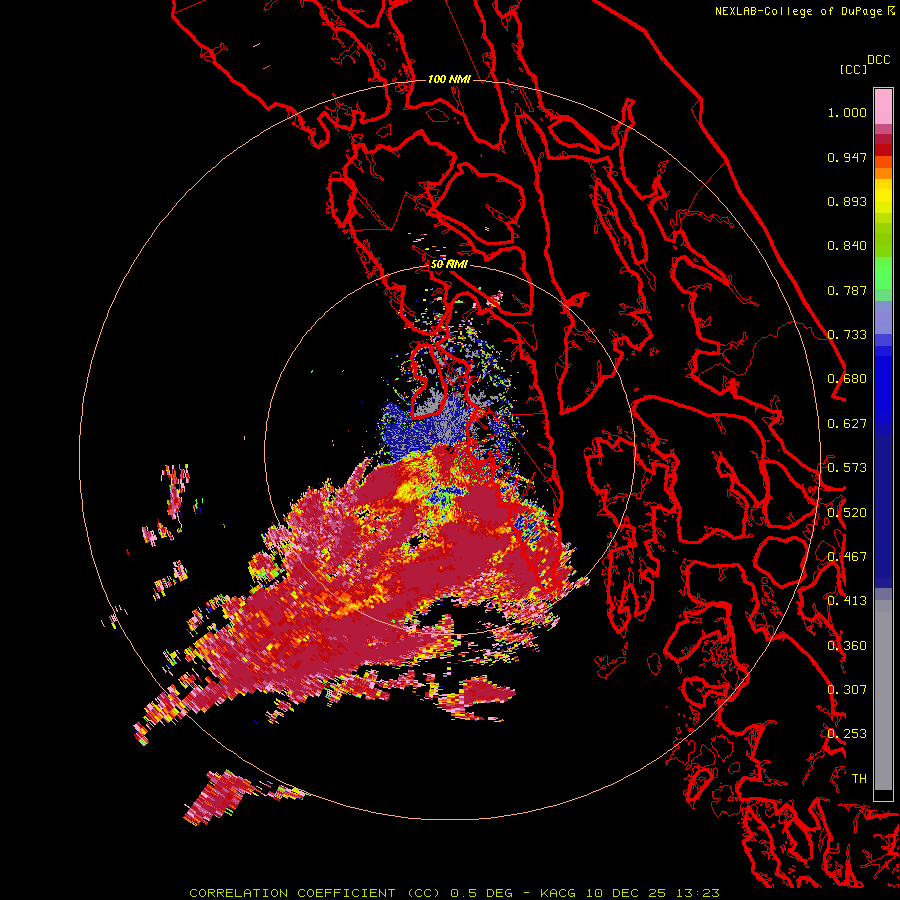Click the 1.000 value on the color scale
Viewport: 900px width, 900px height.
point(847,112)
